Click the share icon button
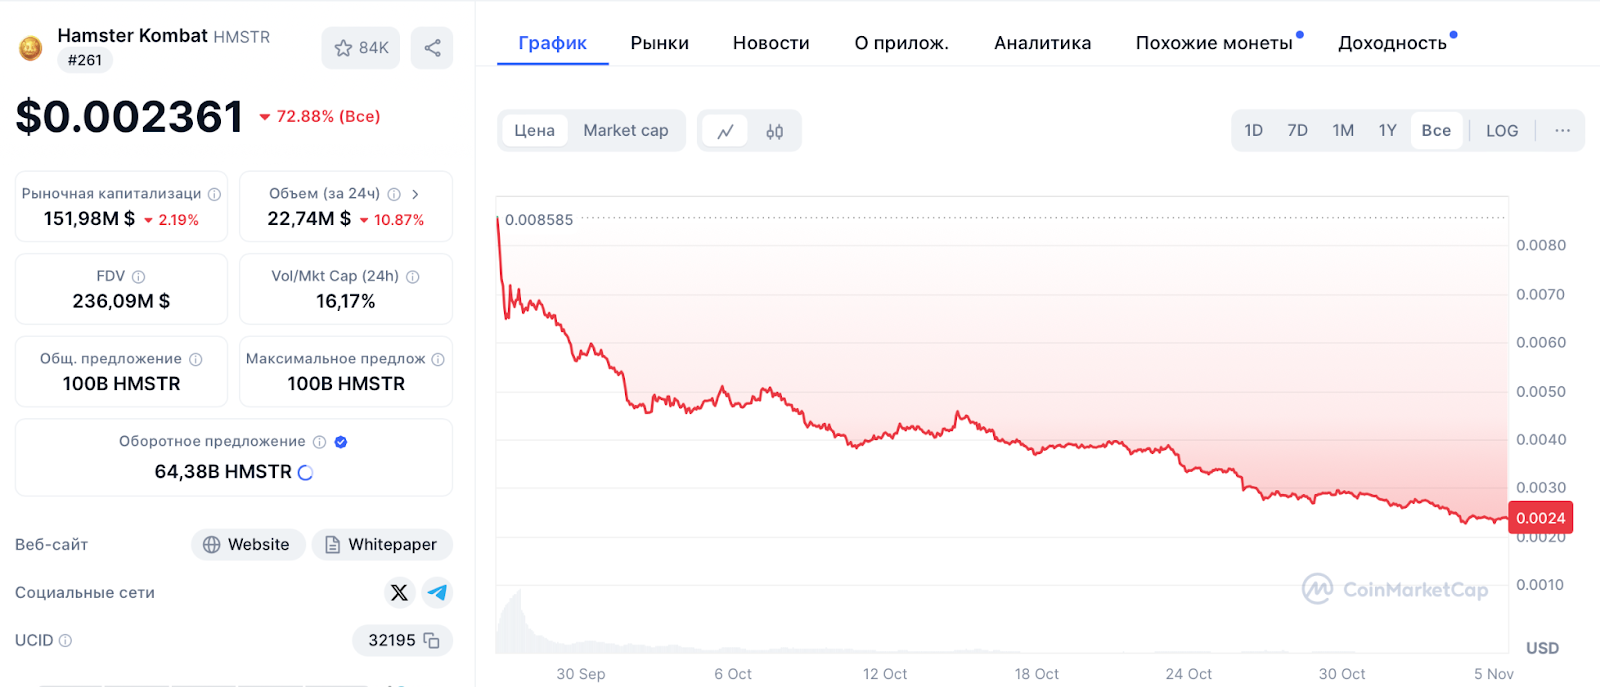 point(432,48)
